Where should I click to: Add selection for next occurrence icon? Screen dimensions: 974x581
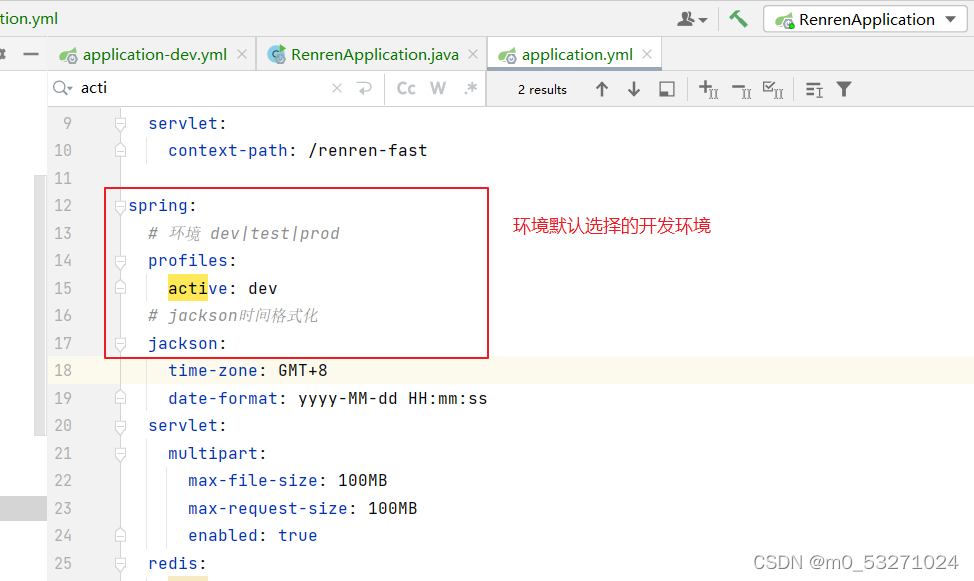[x=708, y=89]
